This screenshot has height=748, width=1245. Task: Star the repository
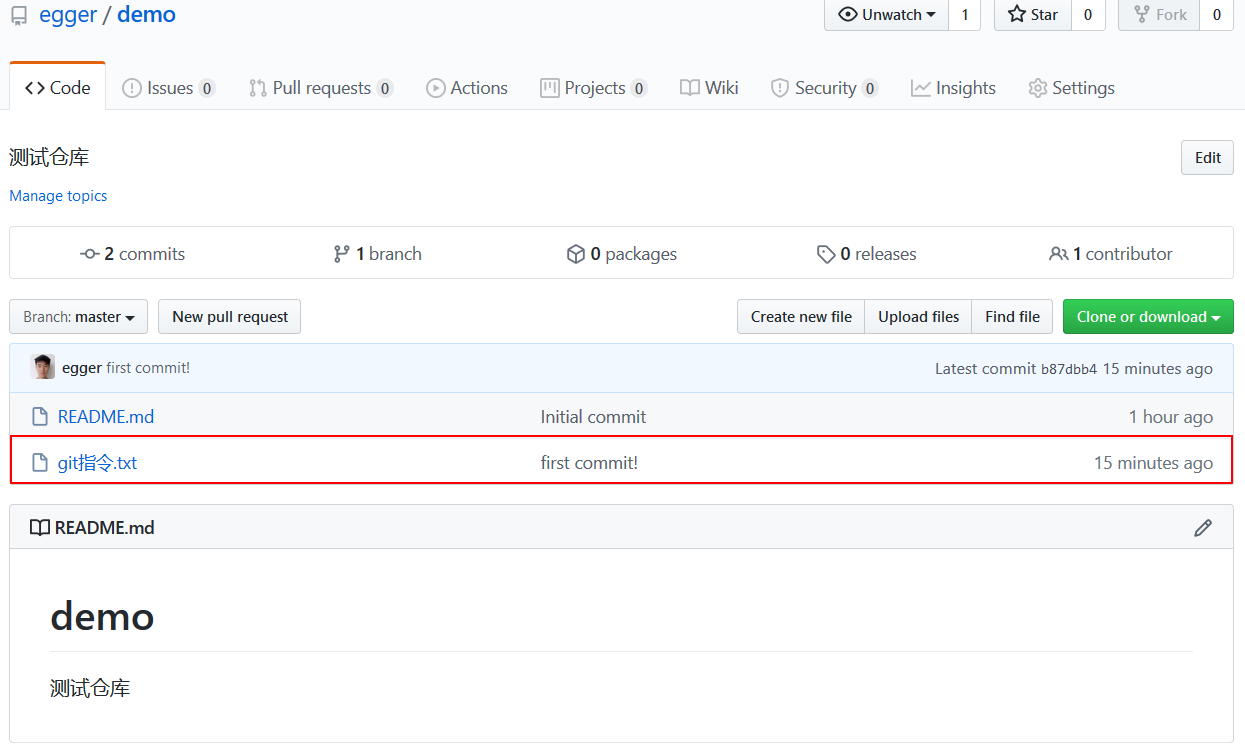(x=1033, y=14)
